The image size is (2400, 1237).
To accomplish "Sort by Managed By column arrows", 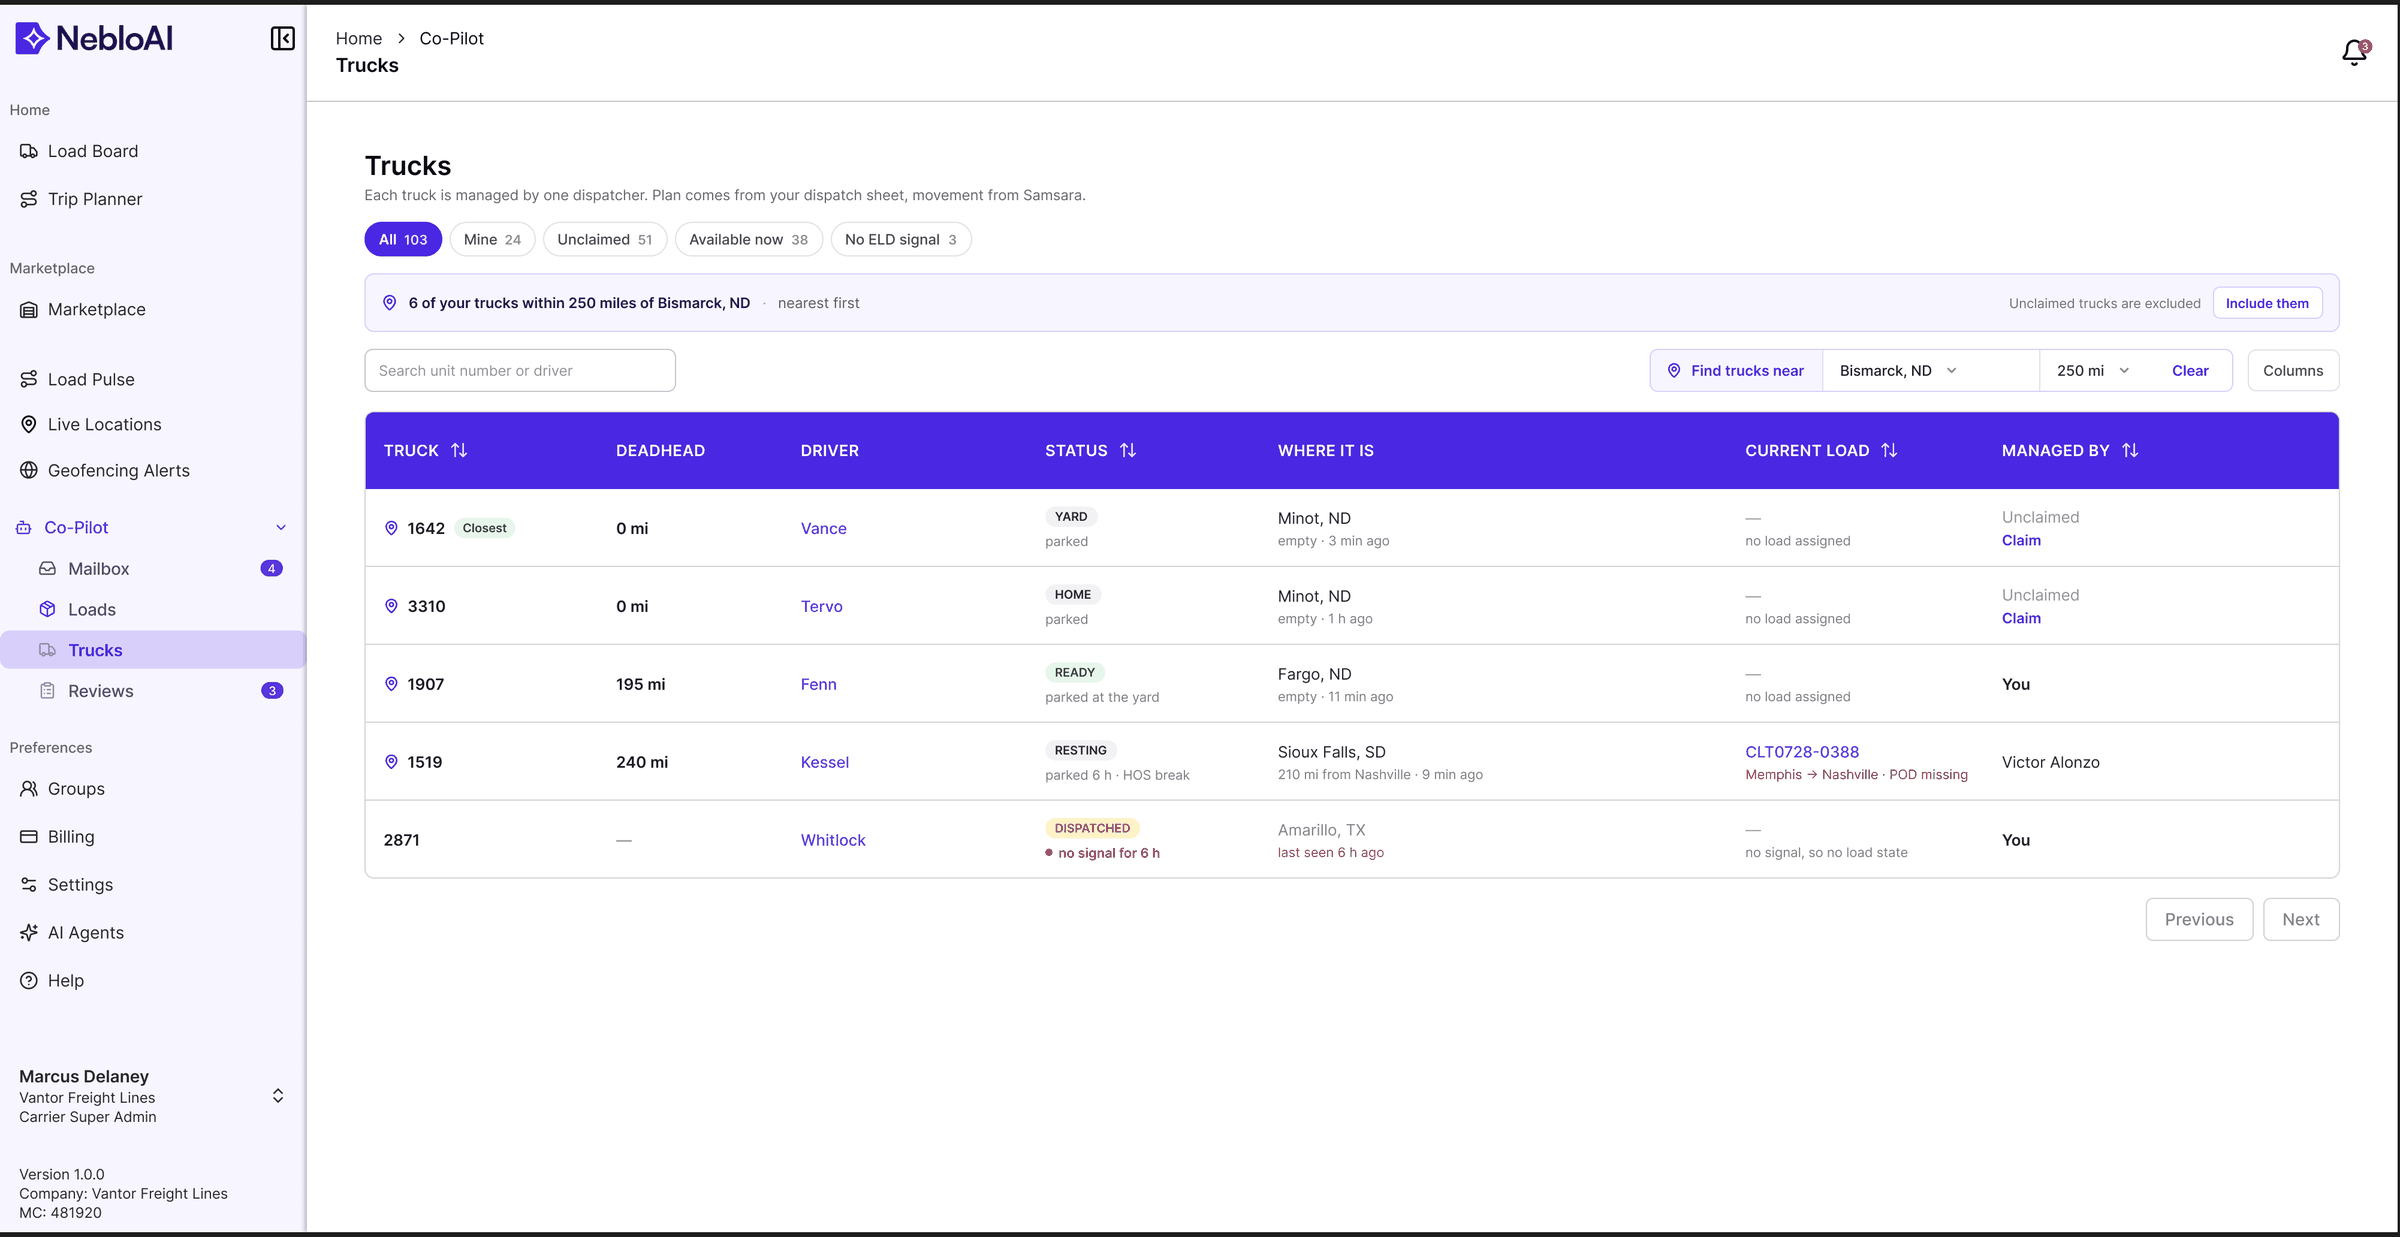I will tap(2130, 451).
